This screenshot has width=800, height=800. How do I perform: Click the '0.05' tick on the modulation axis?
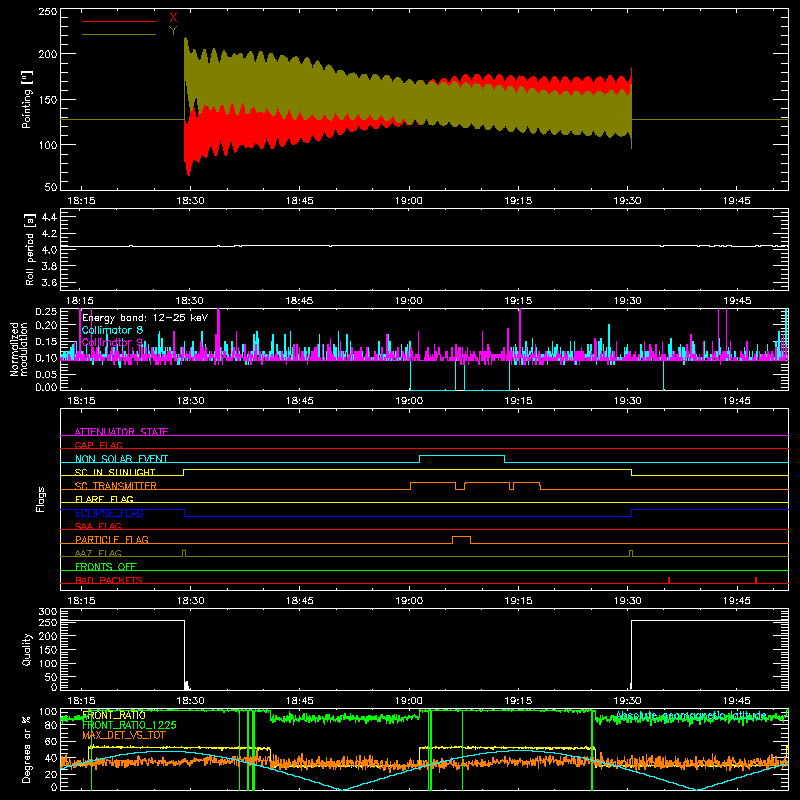tap(47, 374)
